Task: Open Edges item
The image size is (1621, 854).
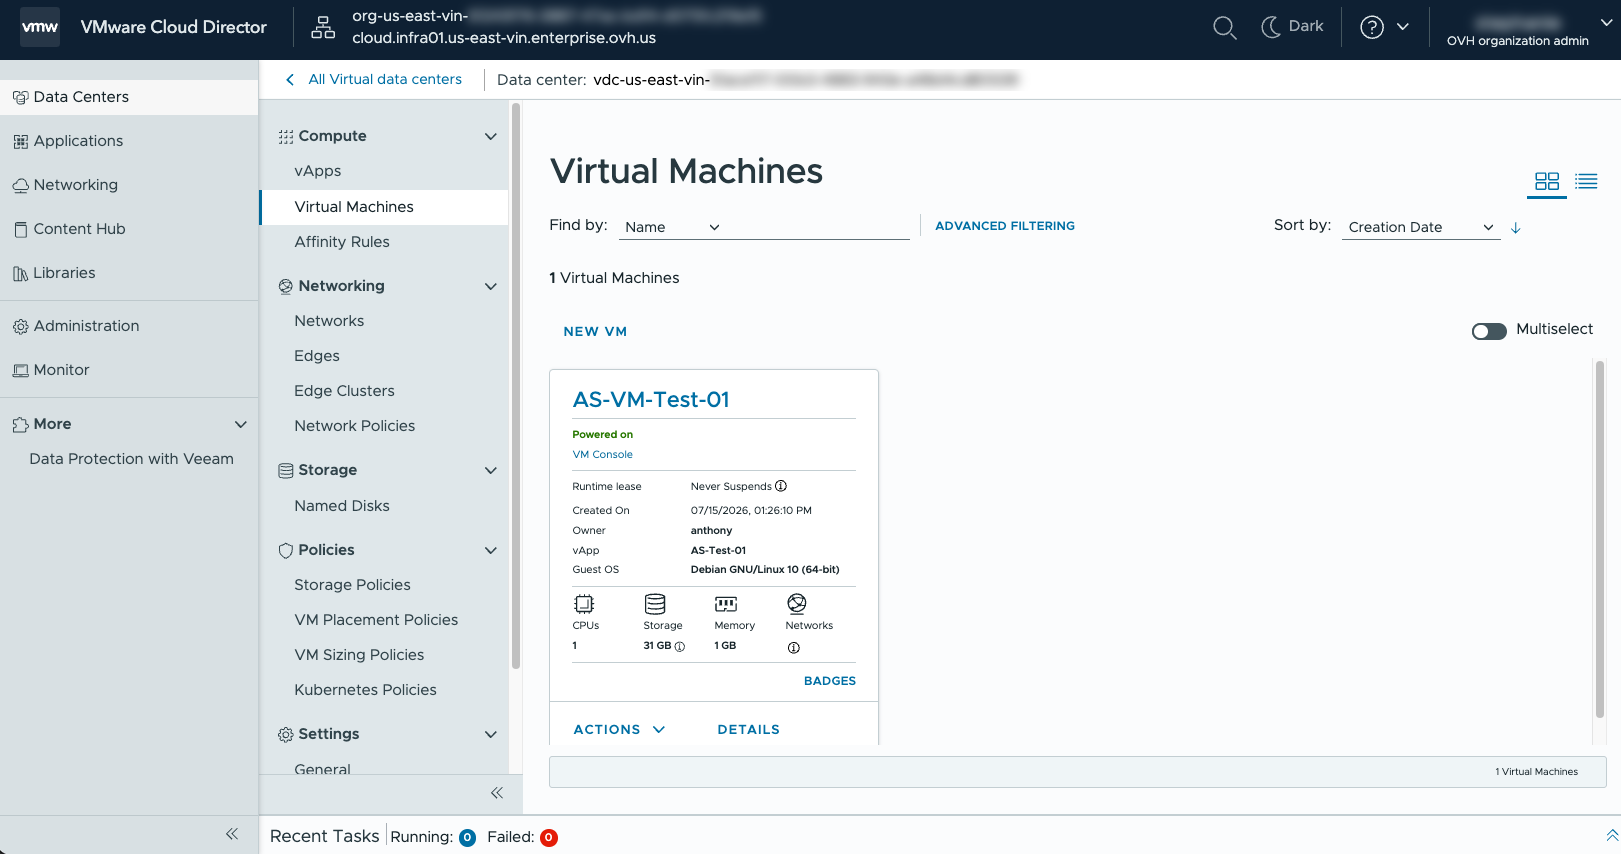Action: (x=317, y=356)
